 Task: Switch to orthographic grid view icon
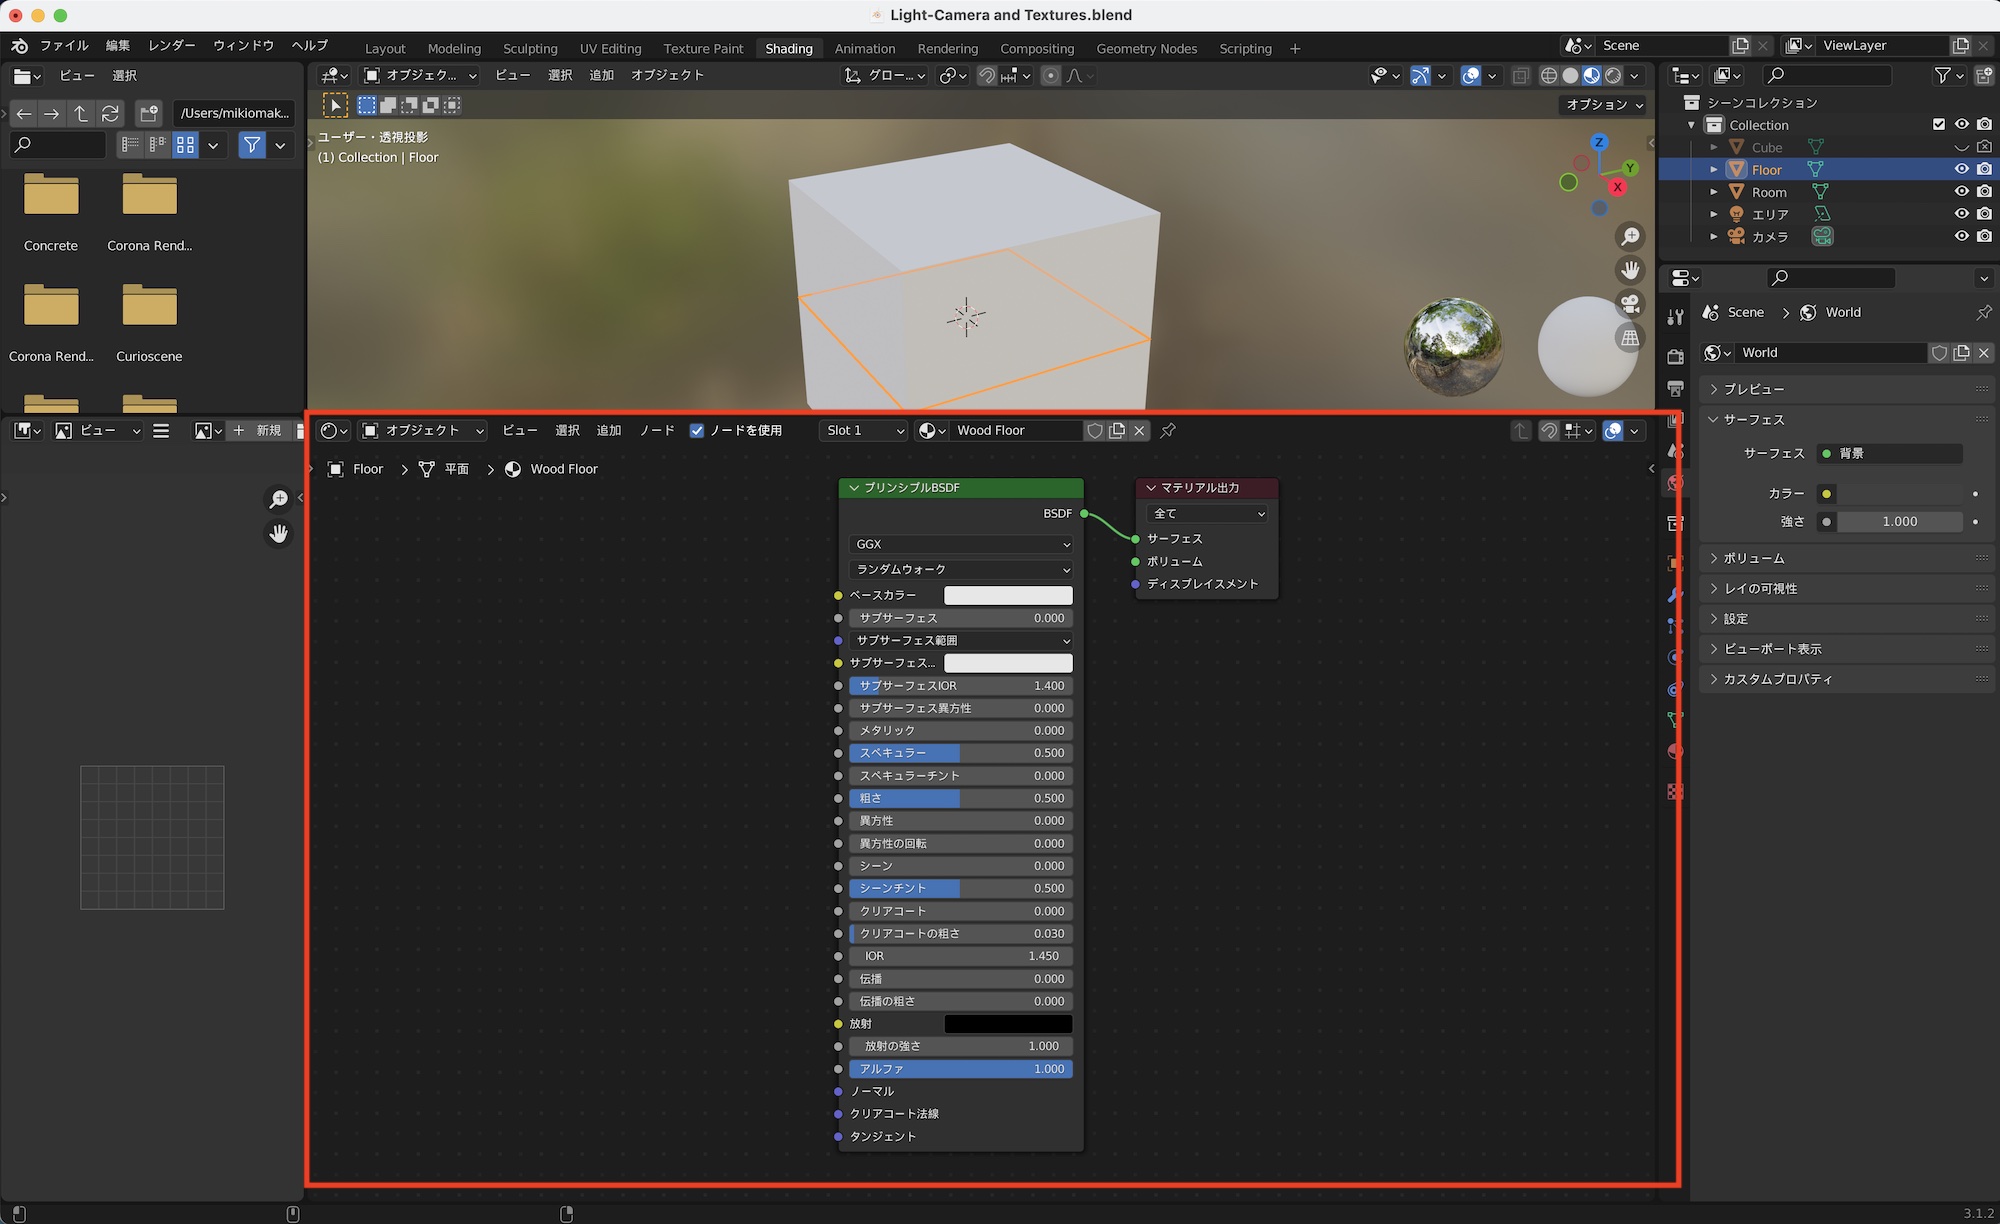1630,338
